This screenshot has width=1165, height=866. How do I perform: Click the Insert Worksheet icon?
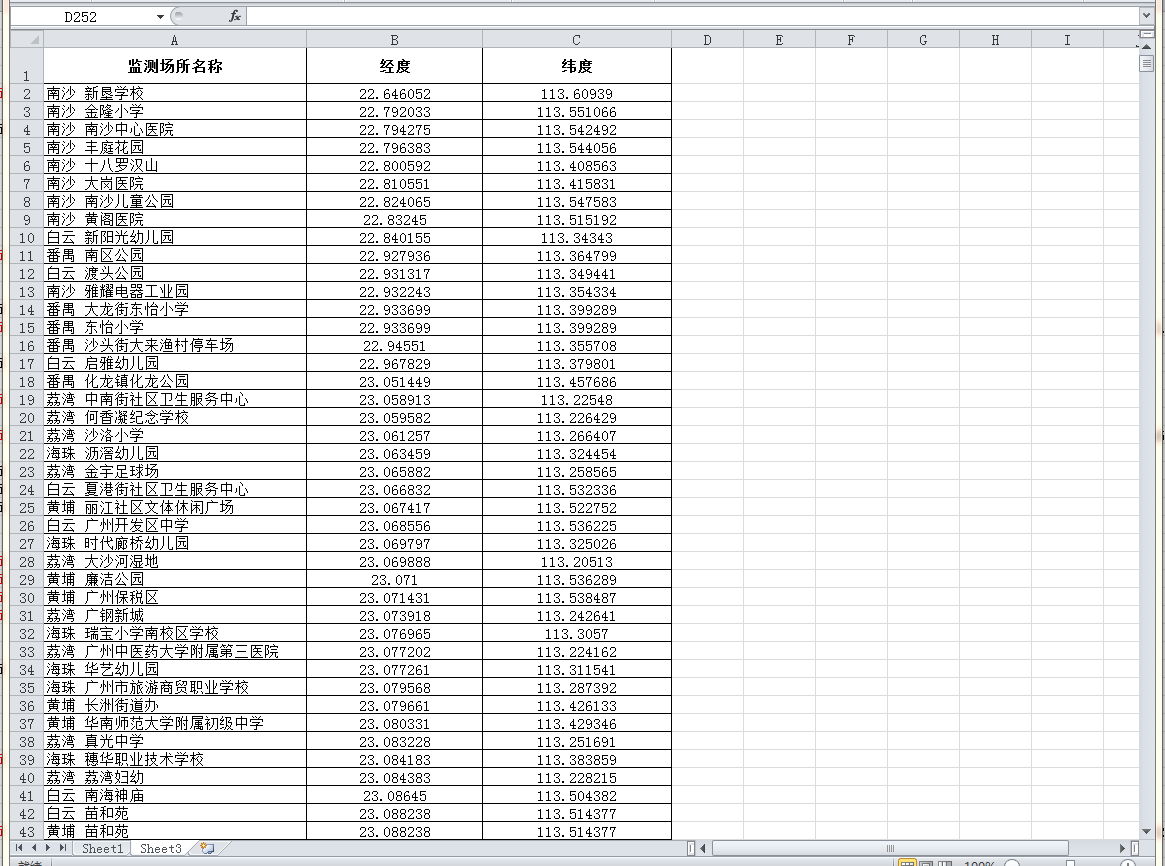[207, 848]
